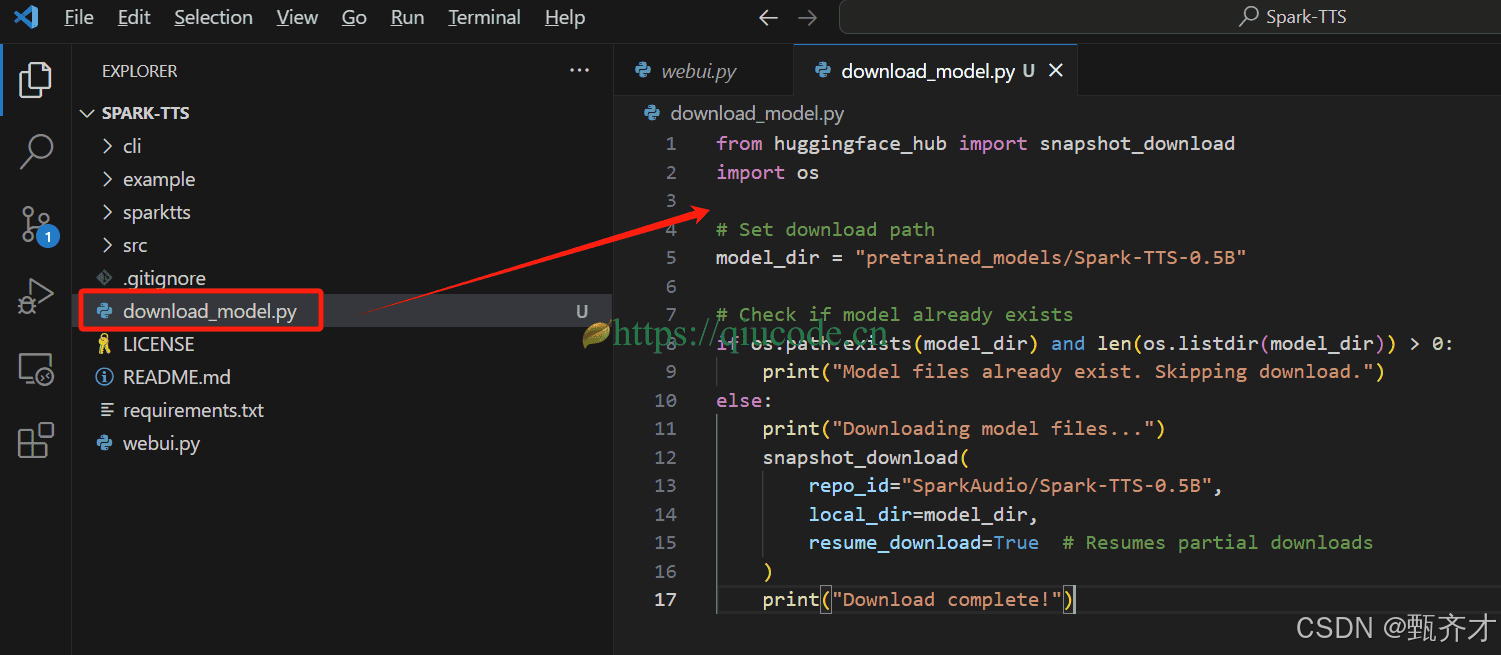
Task: Open Explorer's more actions ellipsis
Action: pyautogui.click(x=579, y=70)
